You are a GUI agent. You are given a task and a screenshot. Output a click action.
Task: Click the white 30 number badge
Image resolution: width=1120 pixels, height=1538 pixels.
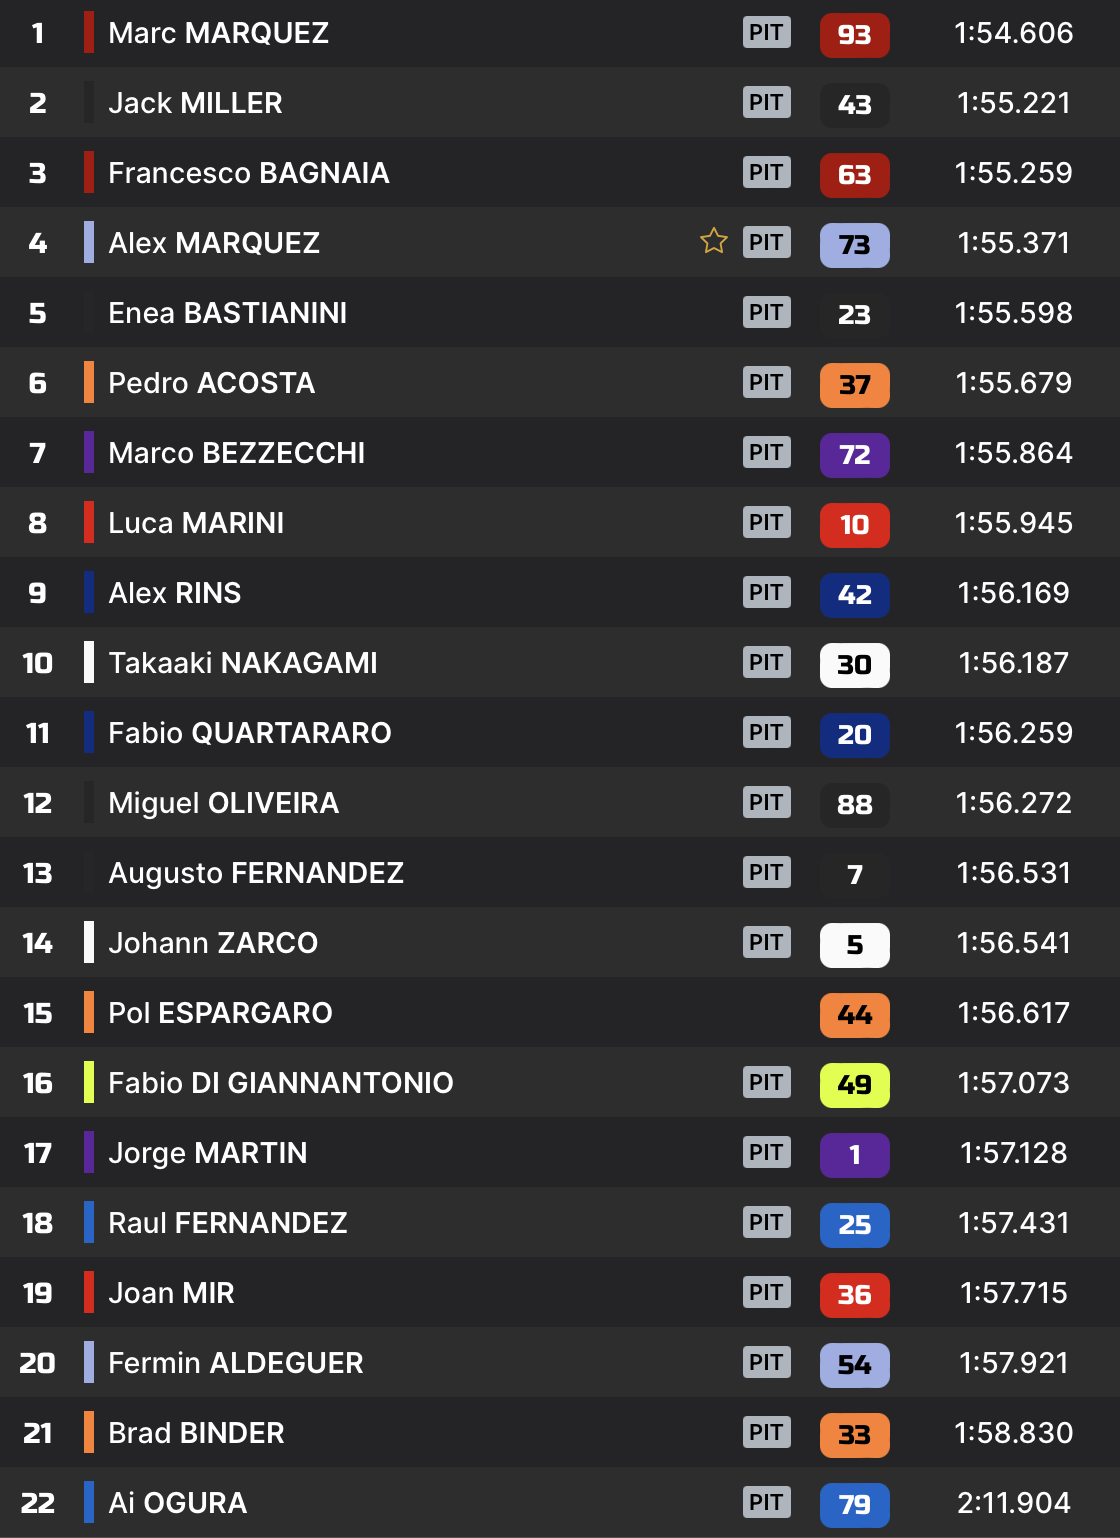(855, 665)
